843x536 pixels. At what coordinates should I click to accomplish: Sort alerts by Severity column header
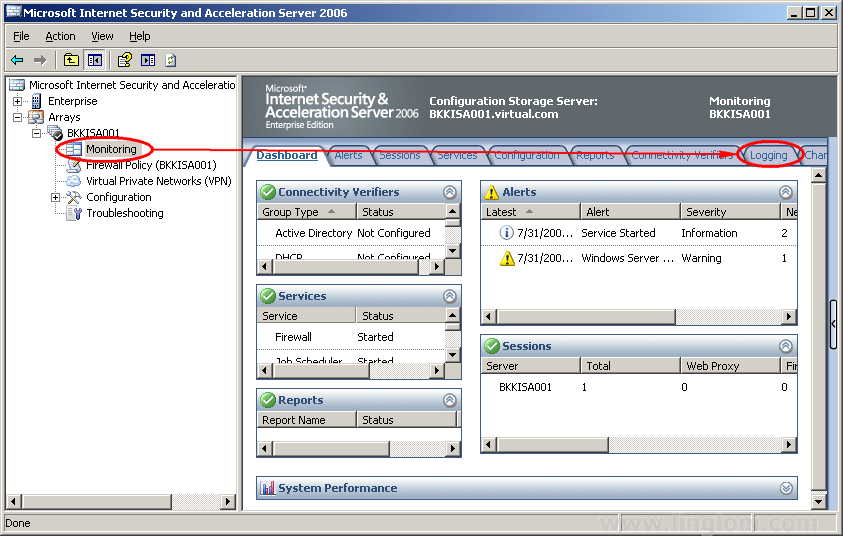[x=731, y=212]
